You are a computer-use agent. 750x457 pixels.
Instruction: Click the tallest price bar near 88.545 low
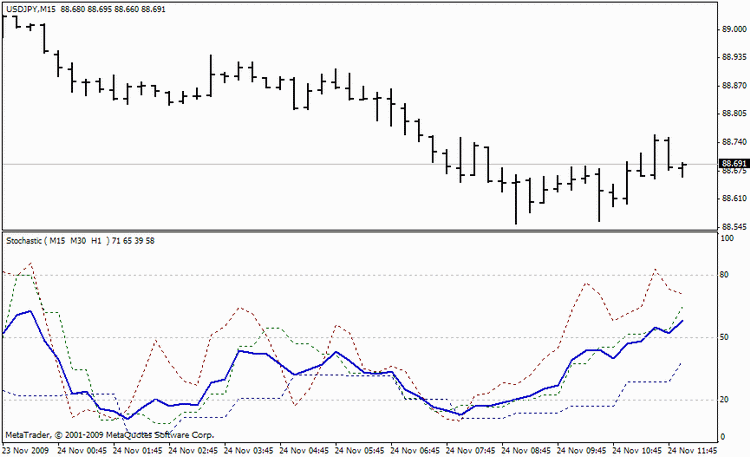[516, 199]
